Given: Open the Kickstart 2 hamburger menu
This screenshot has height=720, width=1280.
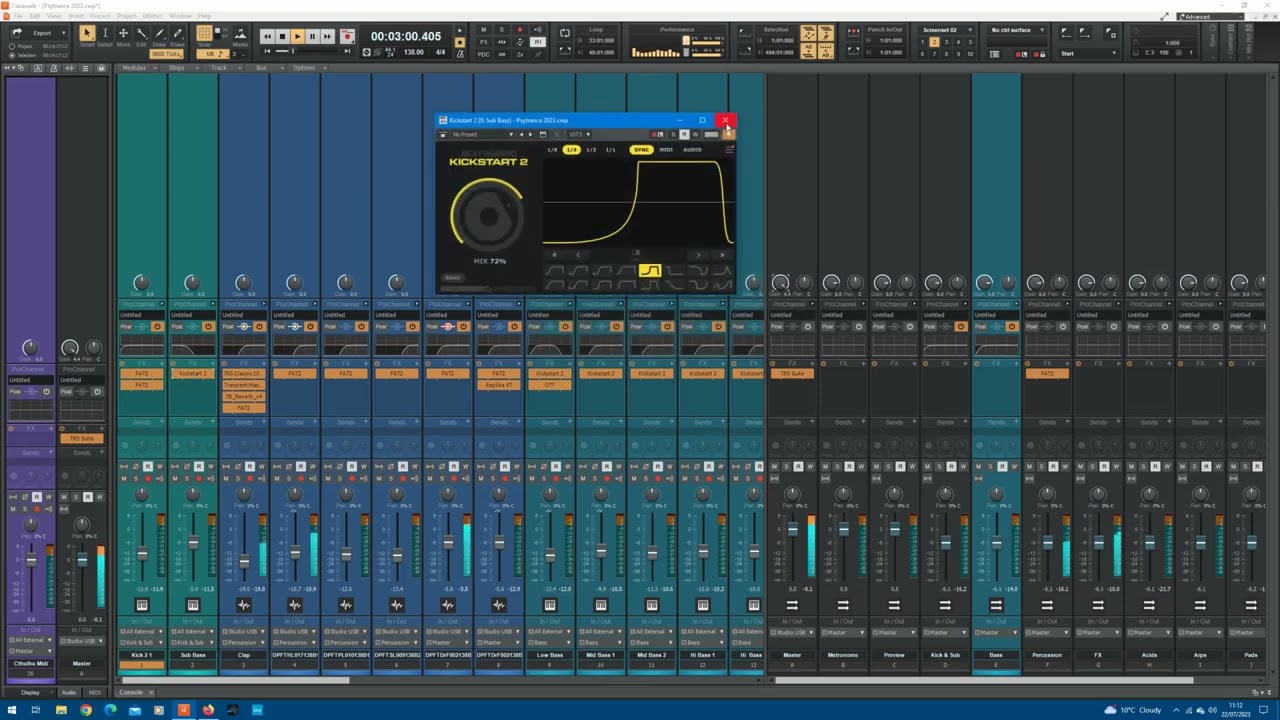Looking at the screenshot, I should [x=729, y=150].
